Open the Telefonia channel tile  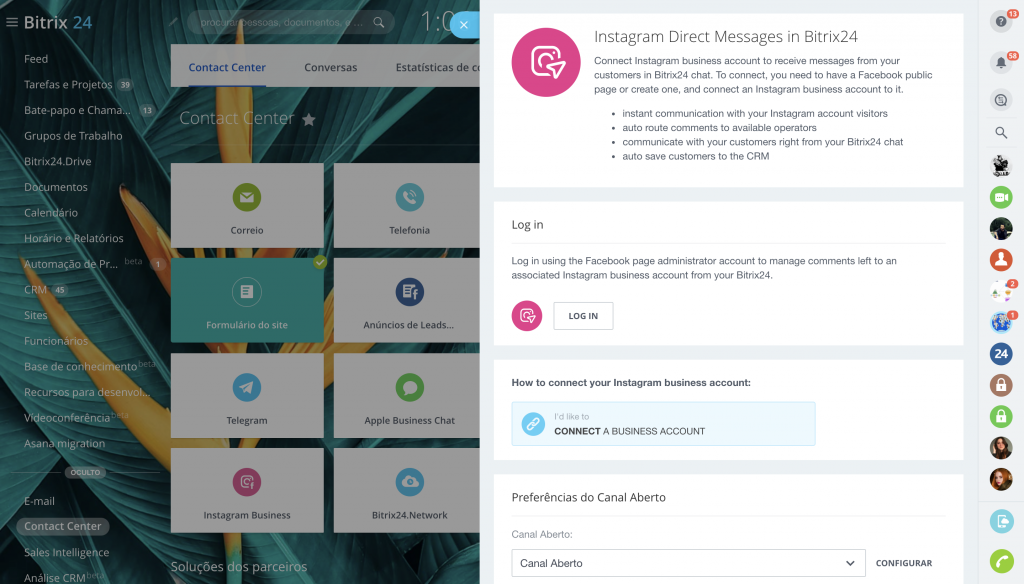pyautogui.click(x=409, y=210)
